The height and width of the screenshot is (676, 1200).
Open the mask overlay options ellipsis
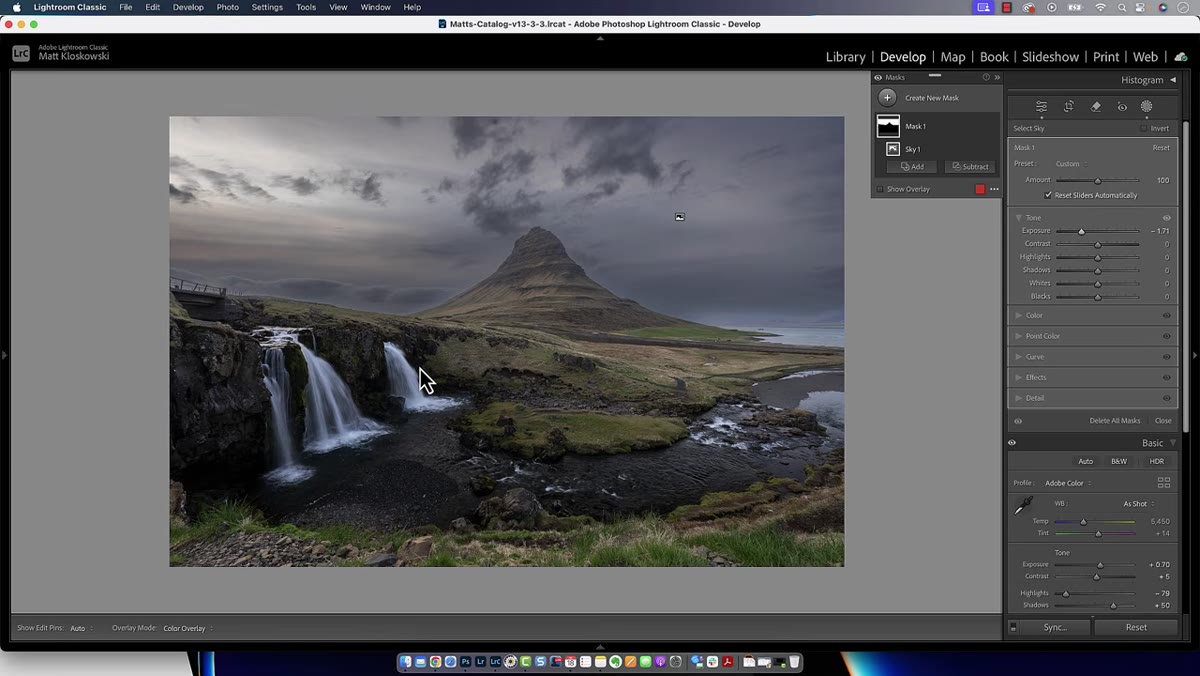tap(994, 189)
